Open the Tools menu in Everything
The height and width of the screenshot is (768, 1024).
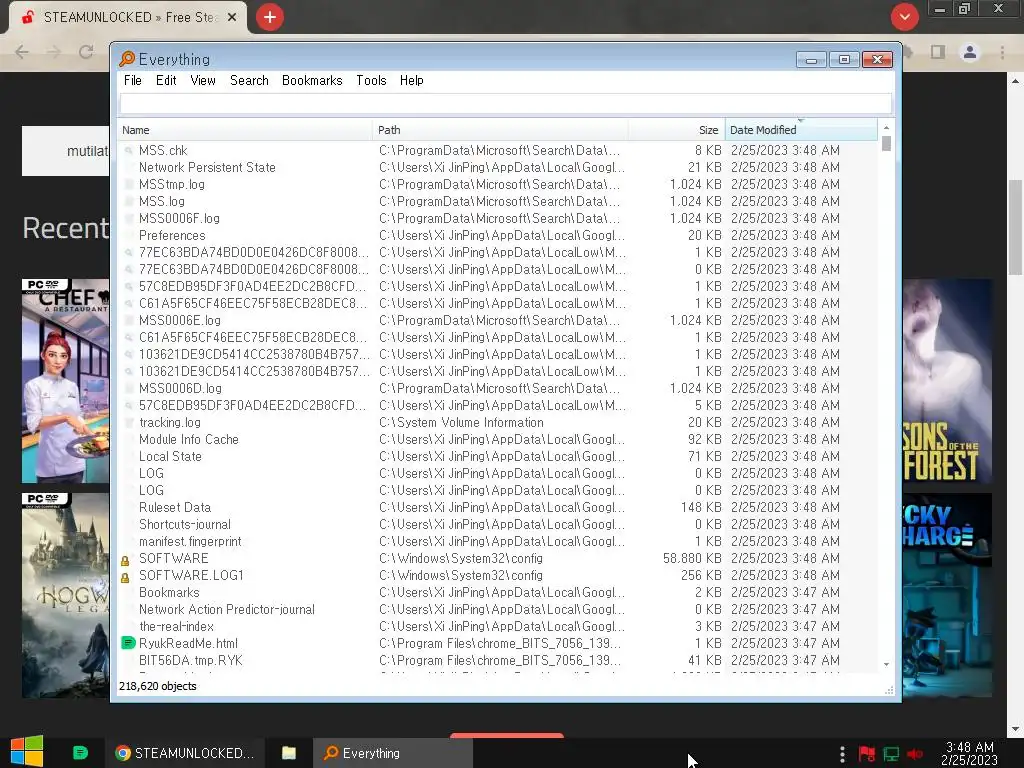(372, 80)
